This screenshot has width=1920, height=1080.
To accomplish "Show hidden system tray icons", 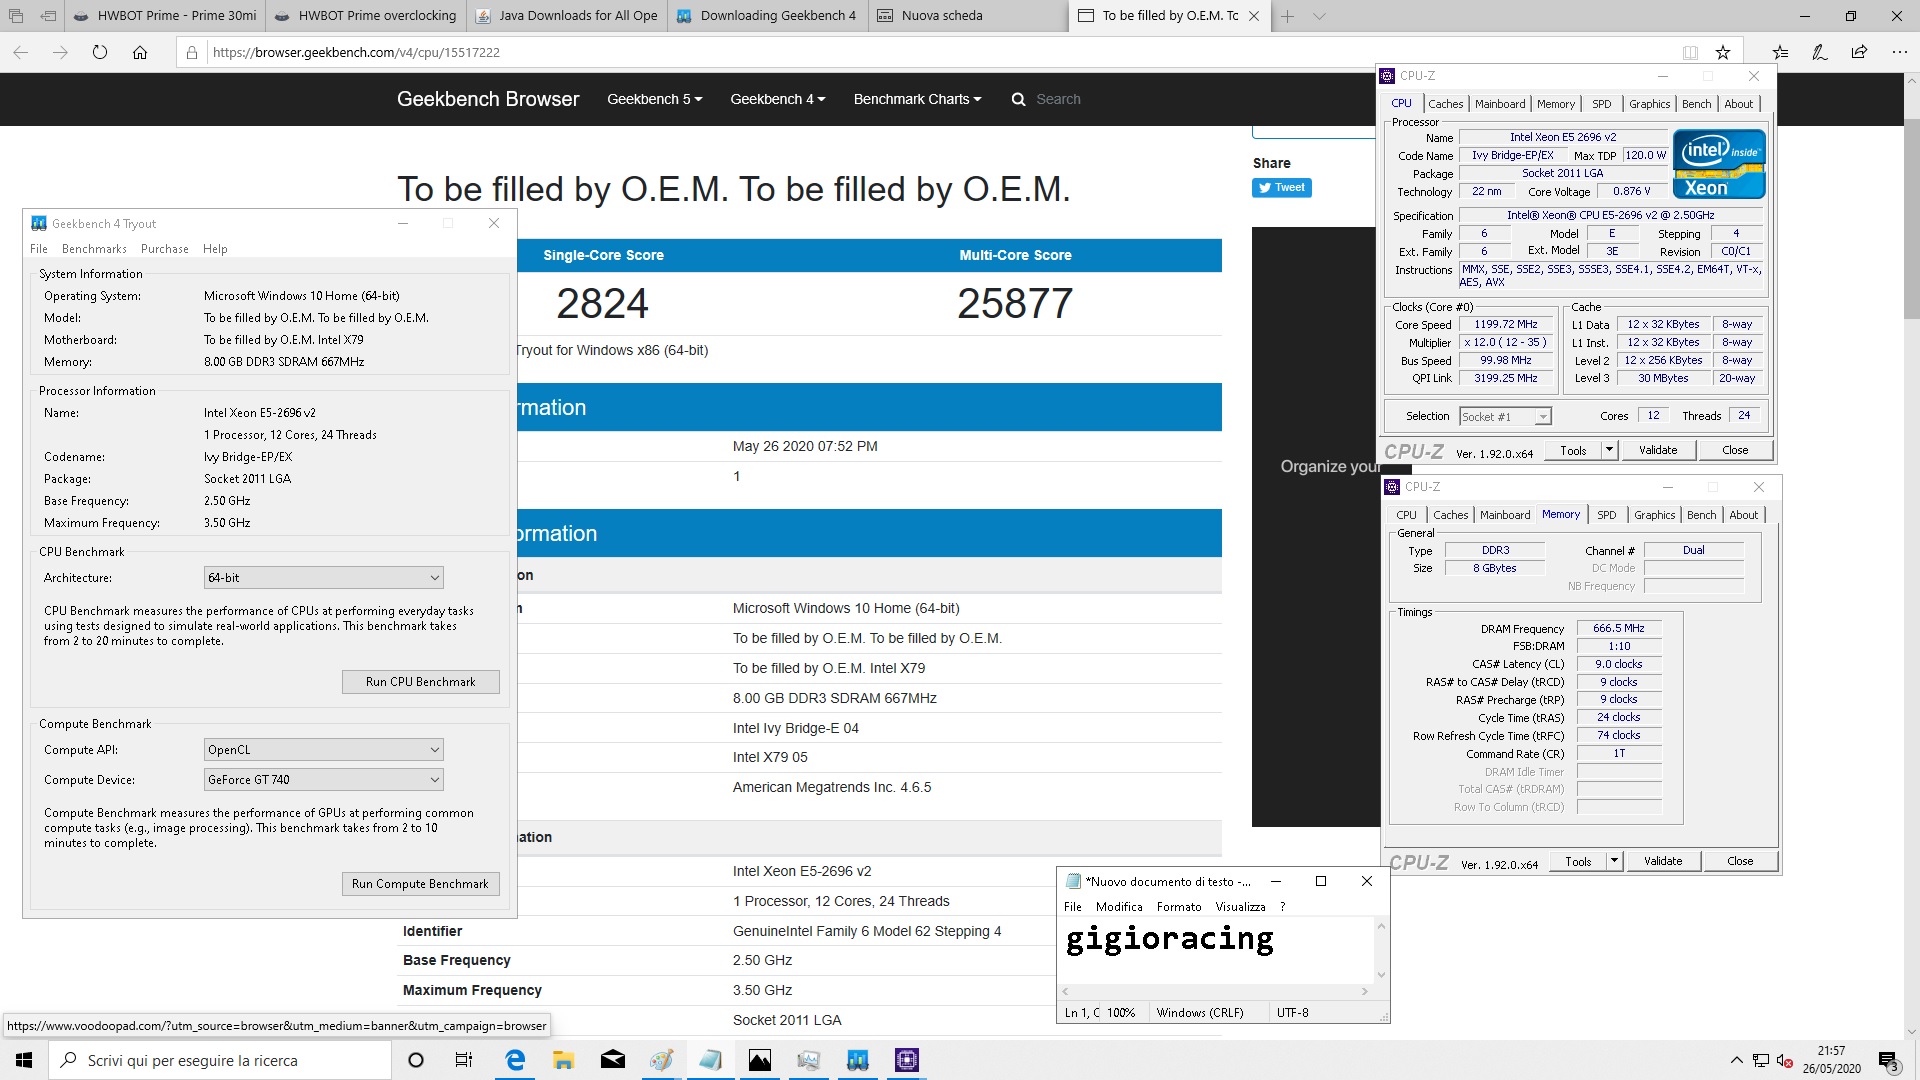I will pyautogui.click(x=1736, y=1060).
